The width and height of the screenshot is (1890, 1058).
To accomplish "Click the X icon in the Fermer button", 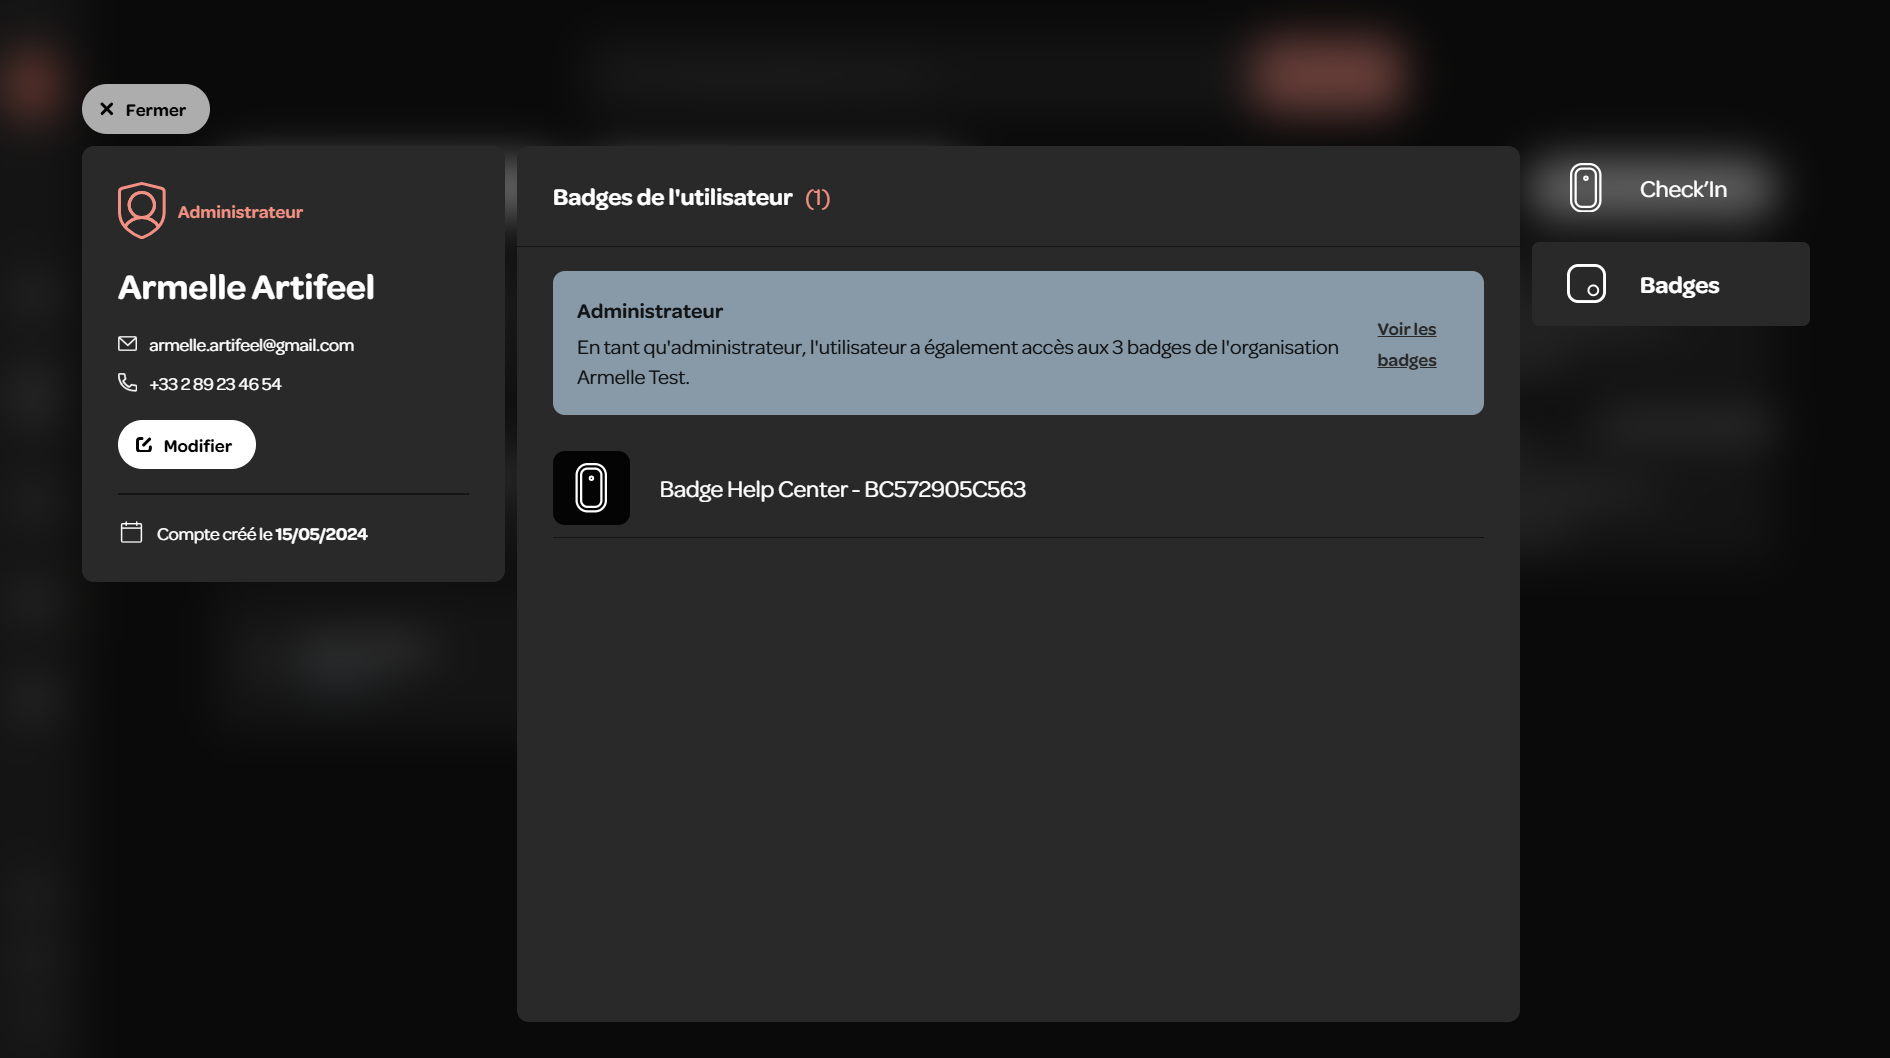I will [x=107, y=109].
